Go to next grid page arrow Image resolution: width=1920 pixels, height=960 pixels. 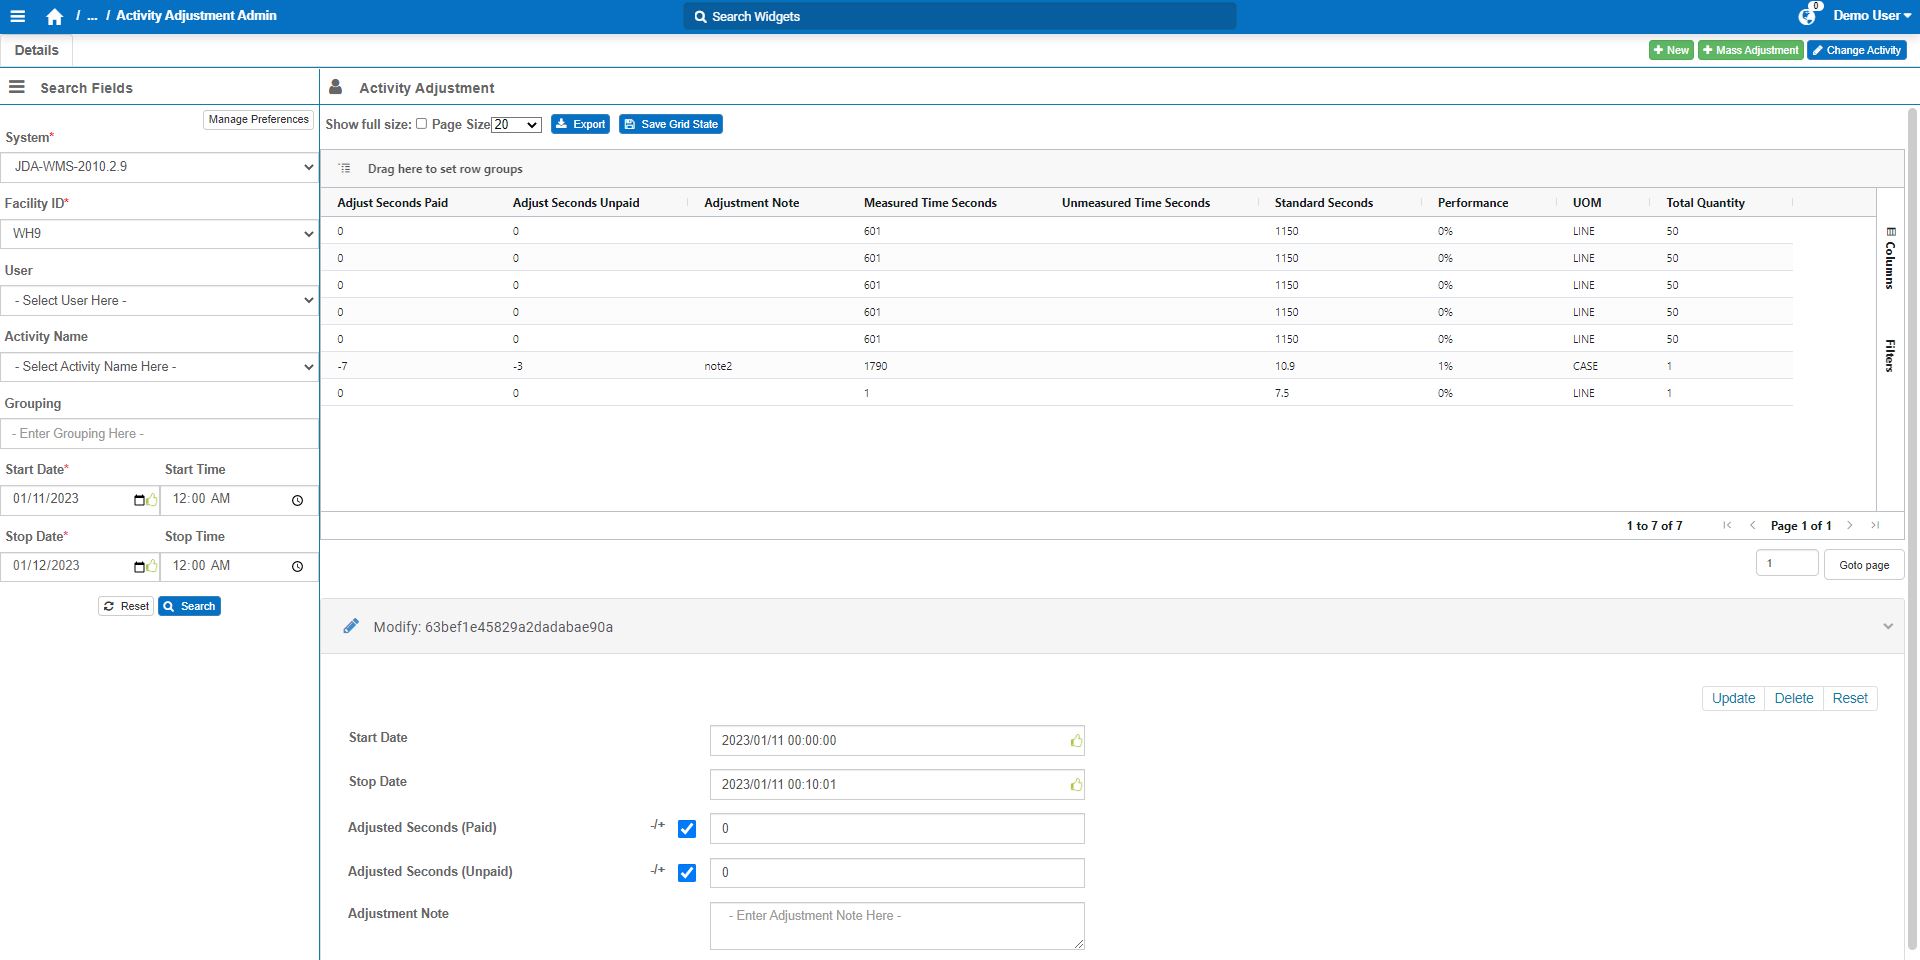click(x=1850, y=525)
